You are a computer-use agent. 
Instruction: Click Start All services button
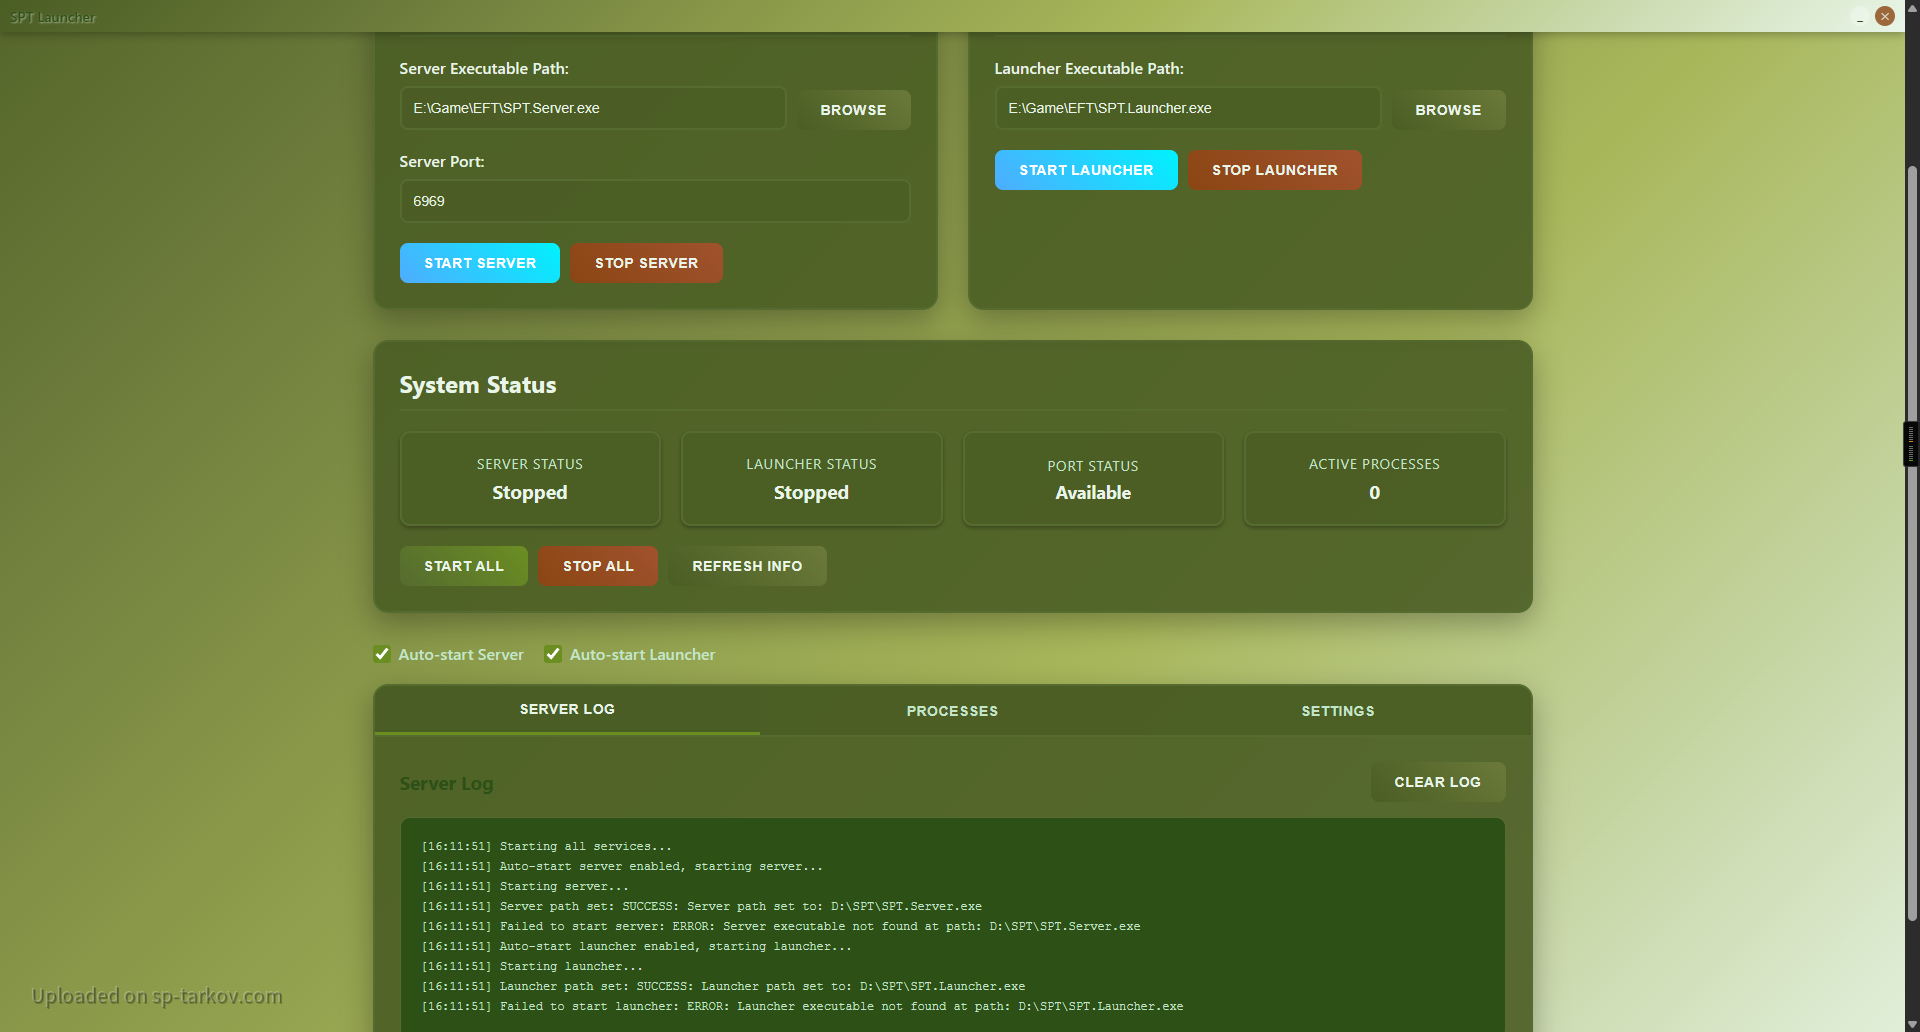pos(463,566)
